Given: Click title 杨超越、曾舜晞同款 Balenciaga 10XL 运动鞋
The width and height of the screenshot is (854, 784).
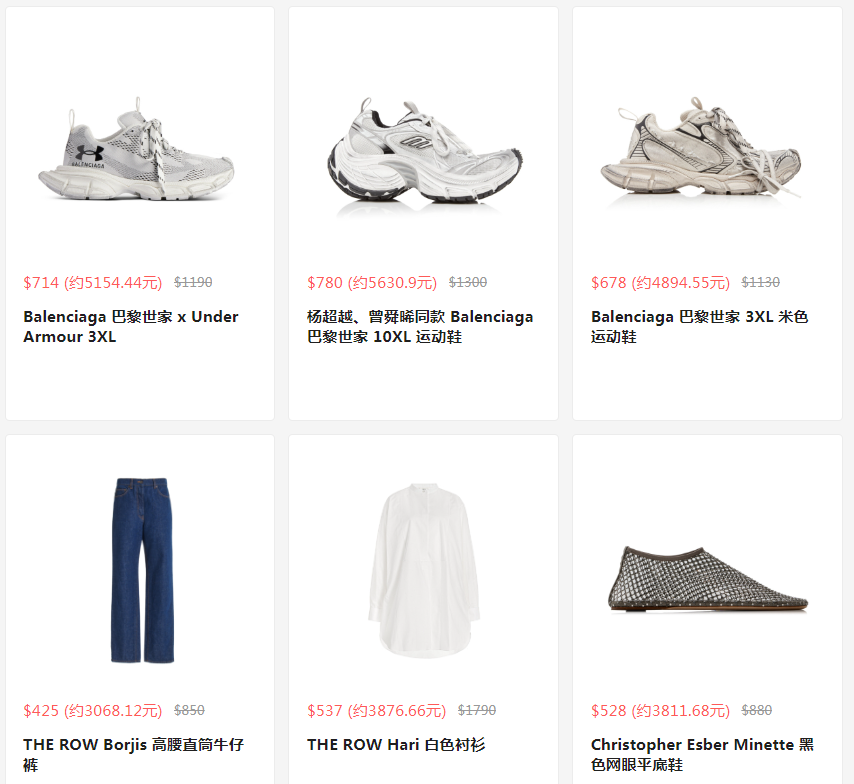Looking at the screenshot, I should (420, 326).
